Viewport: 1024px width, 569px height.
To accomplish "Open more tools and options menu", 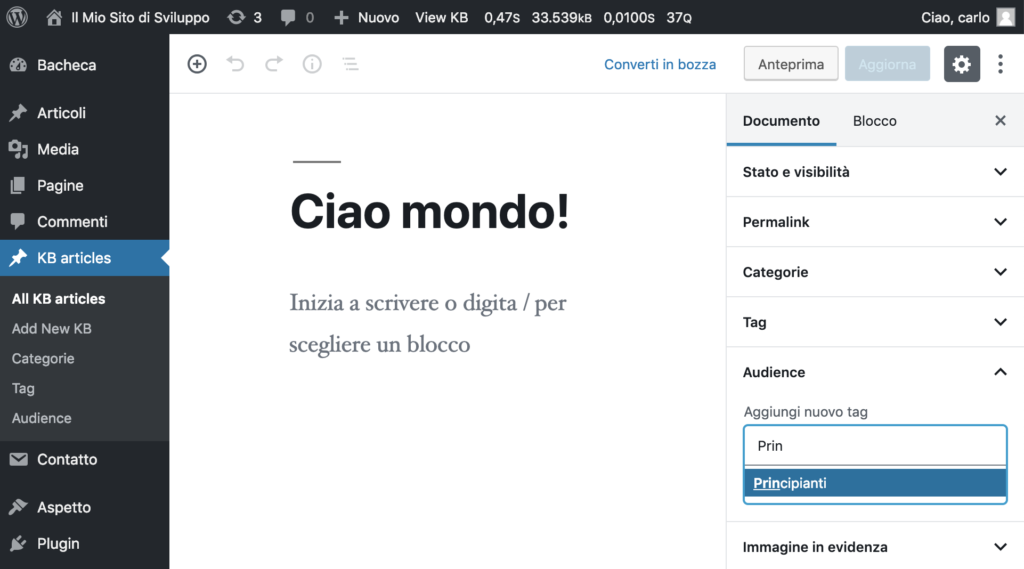I will pyautogui.click(x=1000, y=64).
